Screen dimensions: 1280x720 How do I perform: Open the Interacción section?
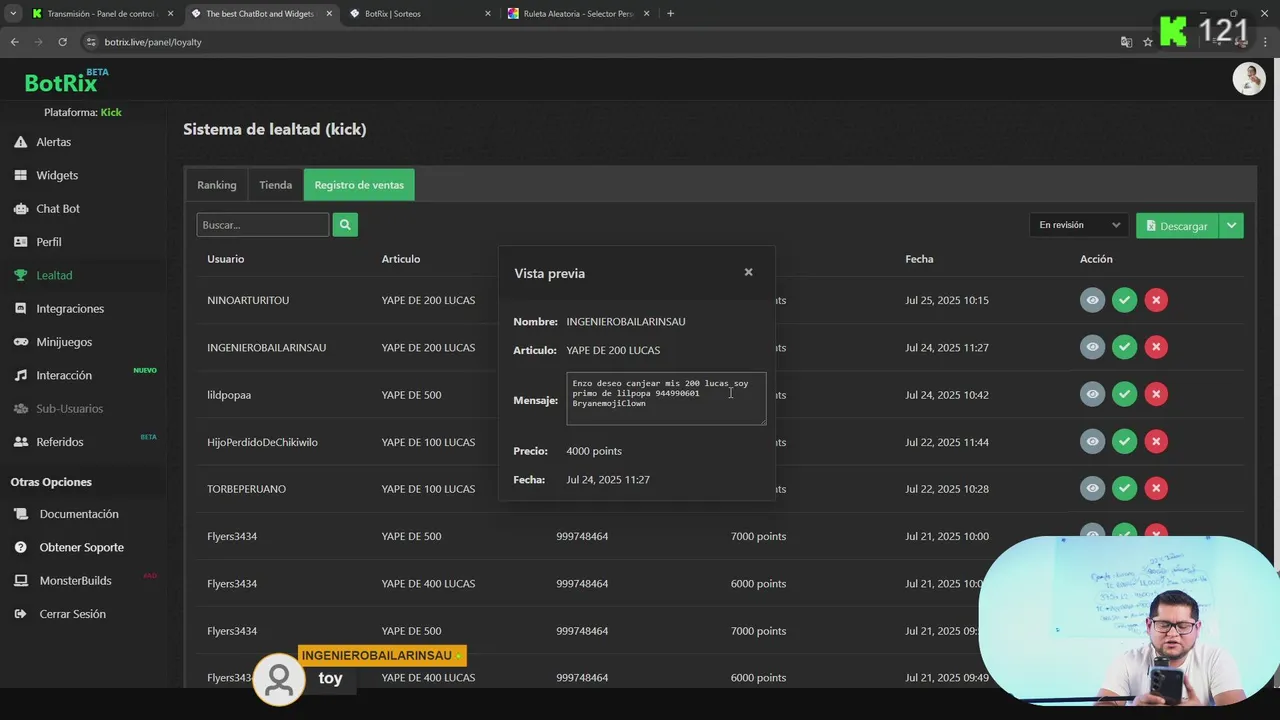[64, 375]
